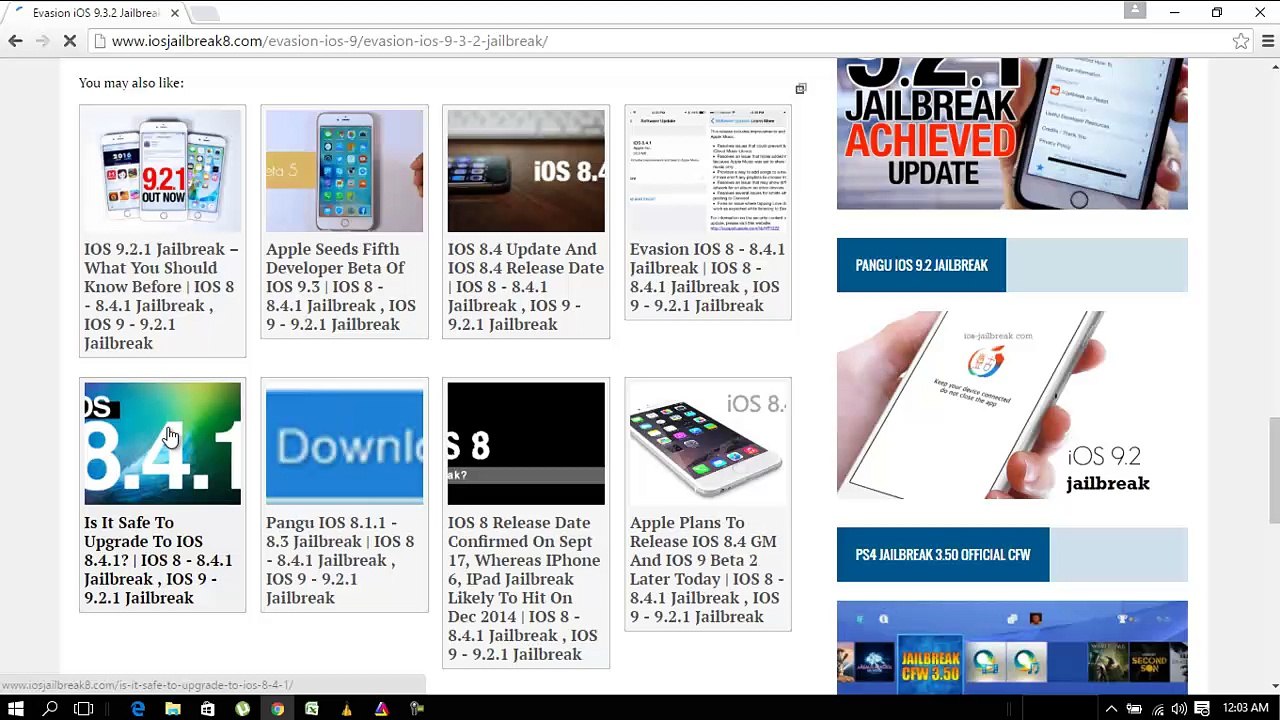Open 'IOS 9.2.1 Jailbreak – What You Should Know' link
This screenshot has width=1280, height=720.
tap(162, 296)
